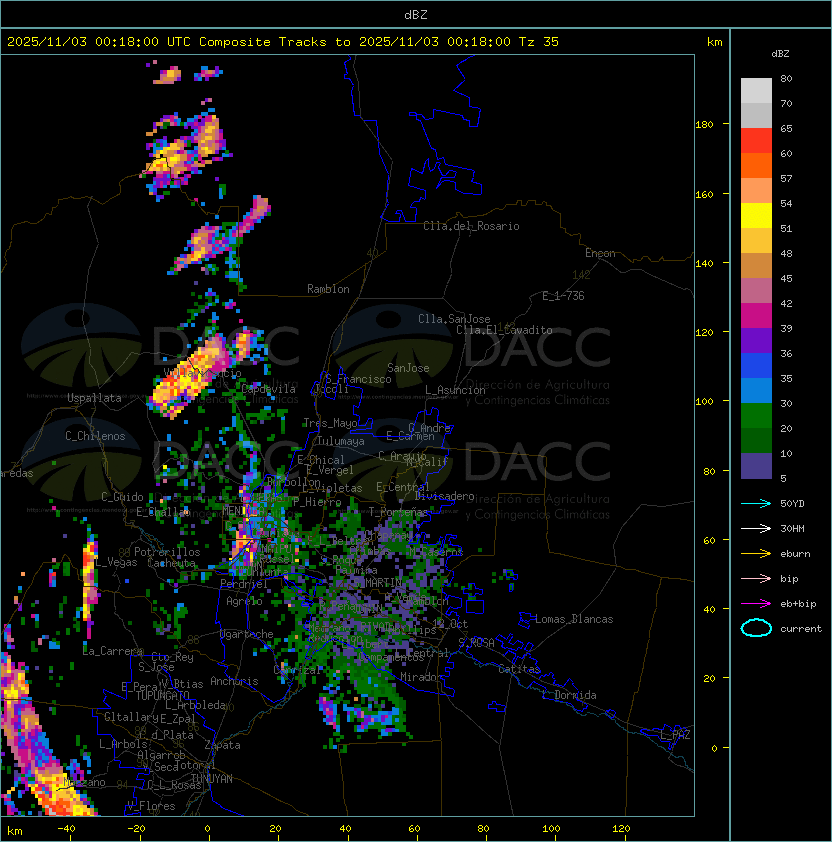
Task: Click the 'E_1-736' map label
Action: [x=563, y=296]
